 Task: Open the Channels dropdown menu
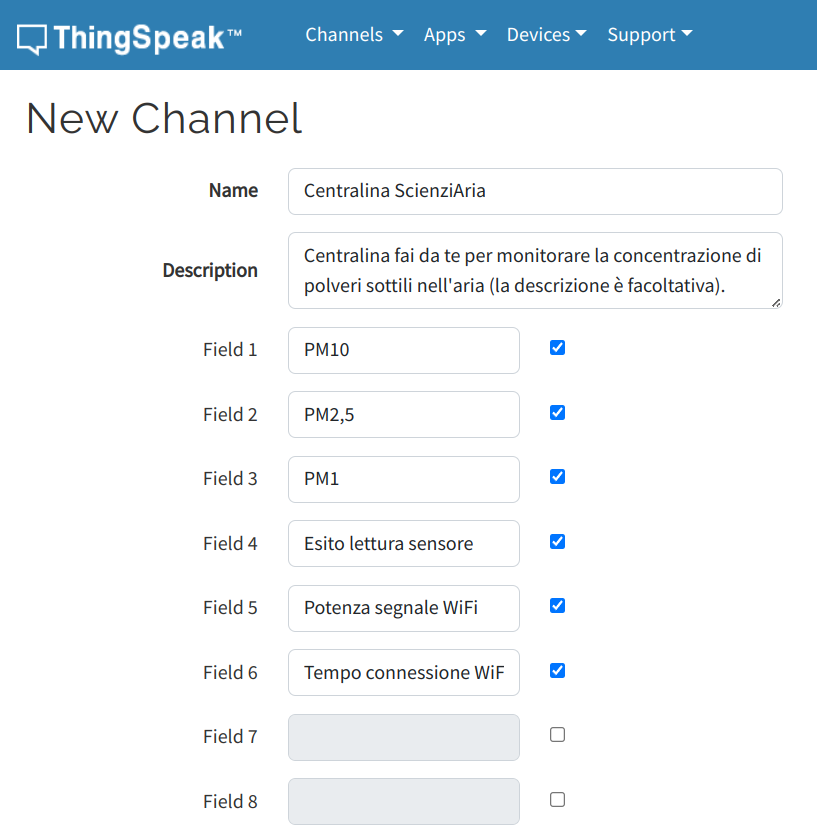(x=354, y=35)
